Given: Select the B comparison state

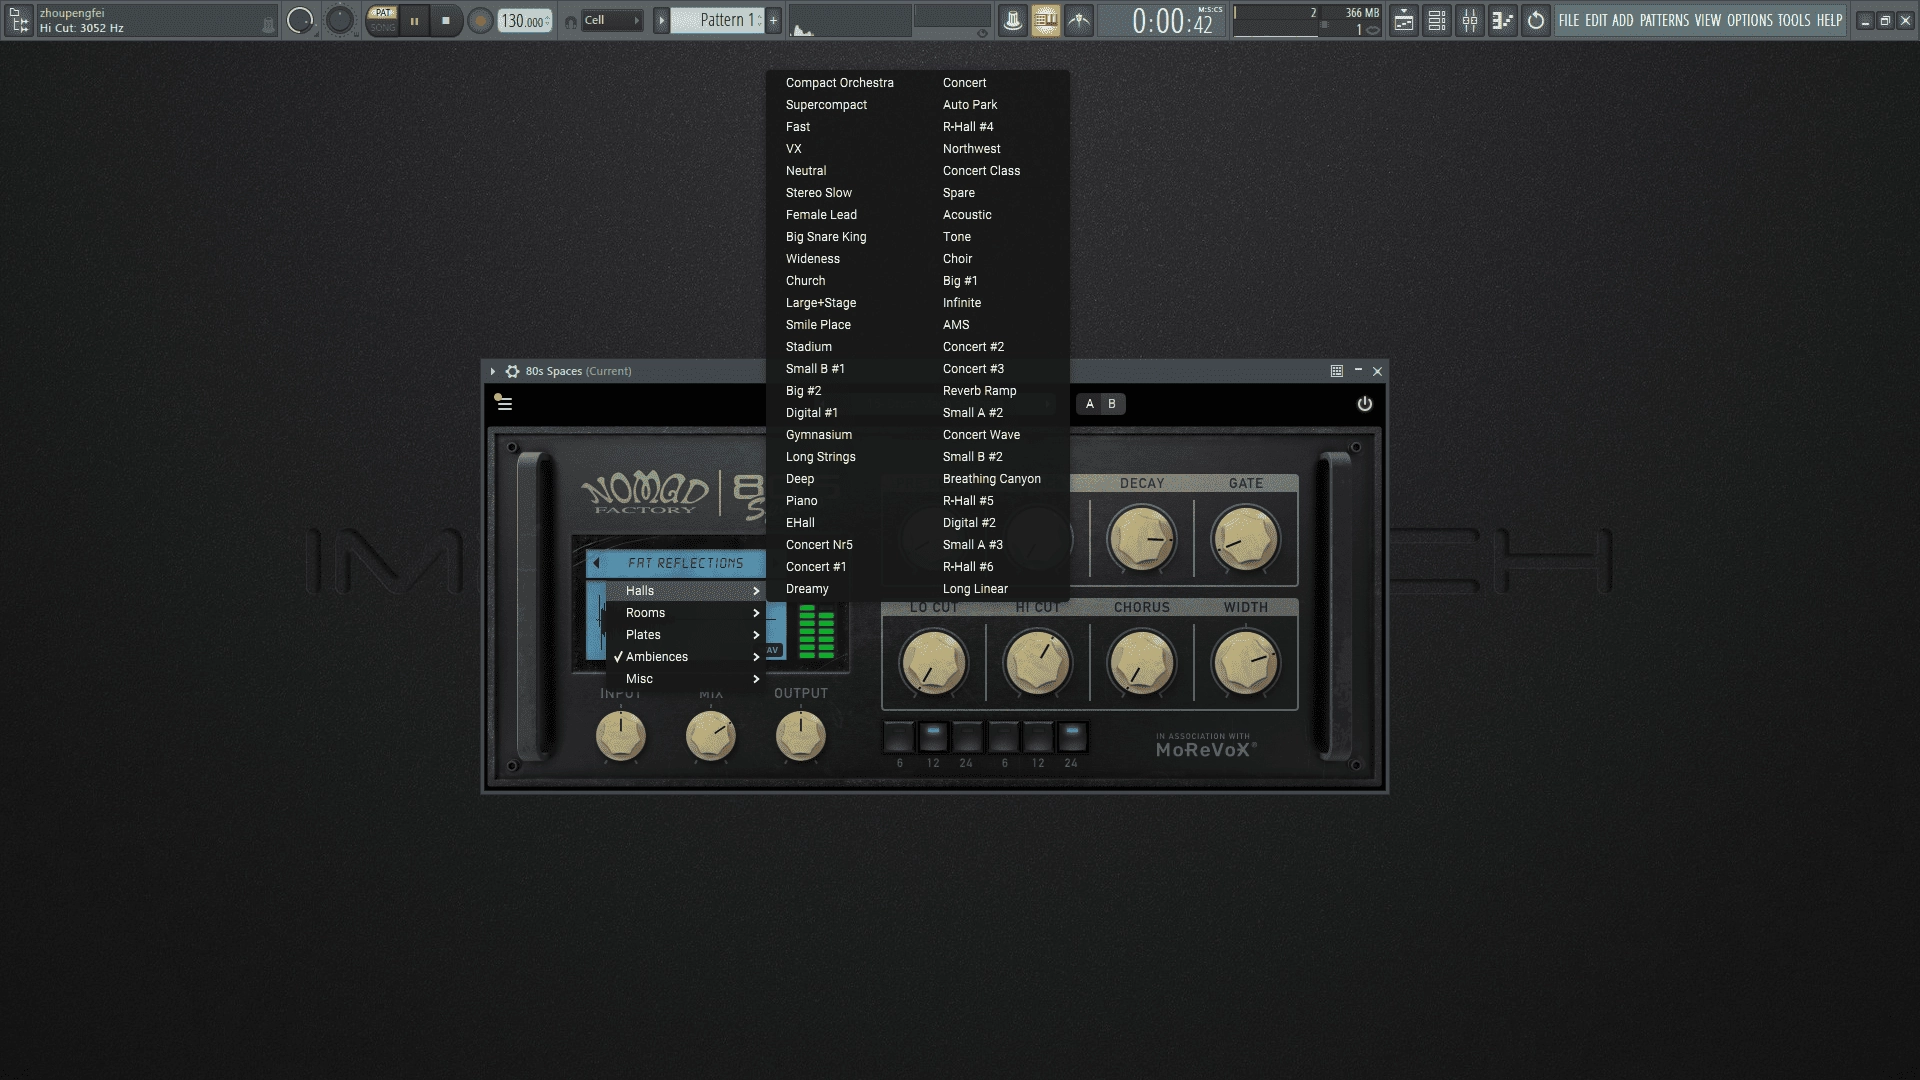Looking at the screenshot, I should (1112, 404).
